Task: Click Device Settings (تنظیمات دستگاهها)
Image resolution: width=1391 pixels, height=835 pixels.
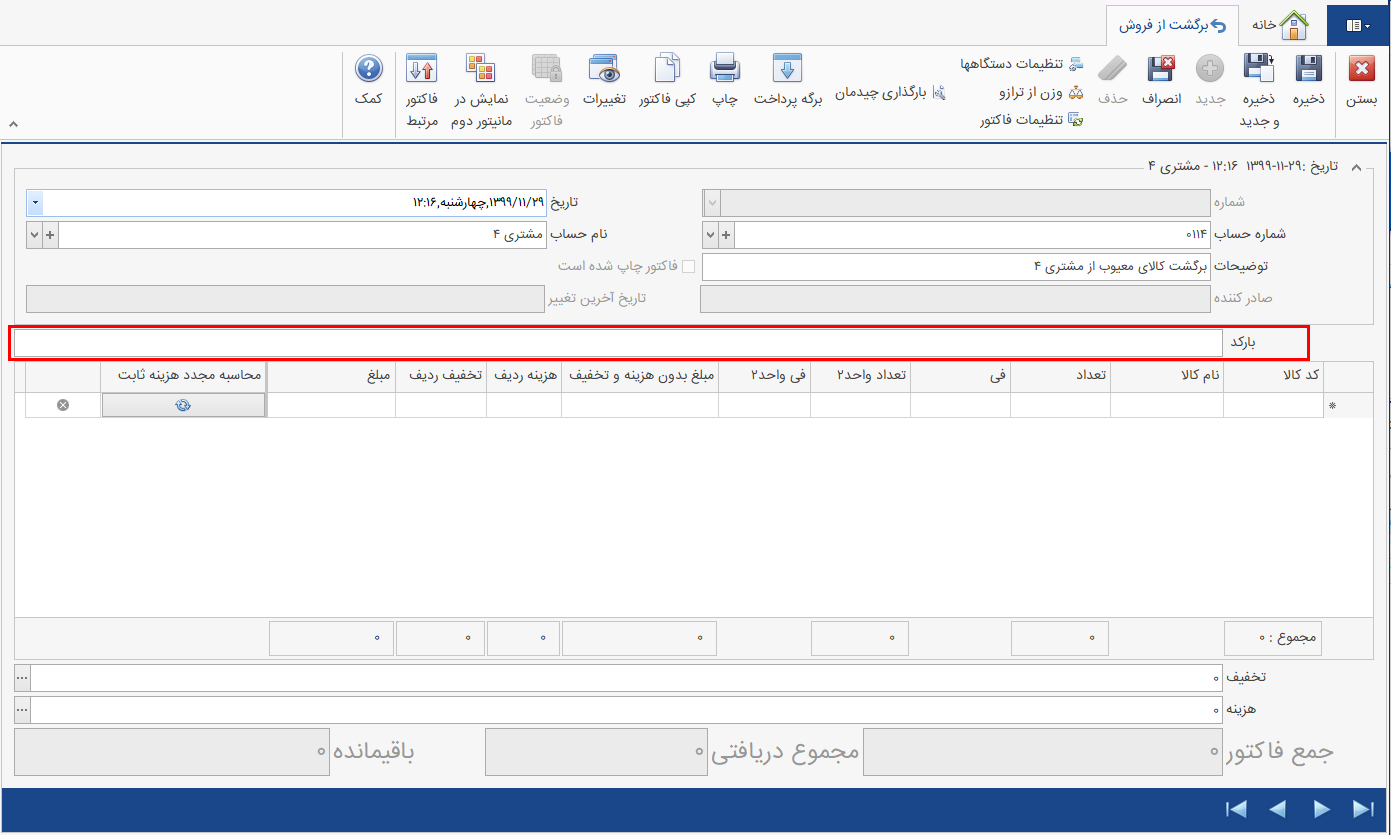Action: (1021, 64)
